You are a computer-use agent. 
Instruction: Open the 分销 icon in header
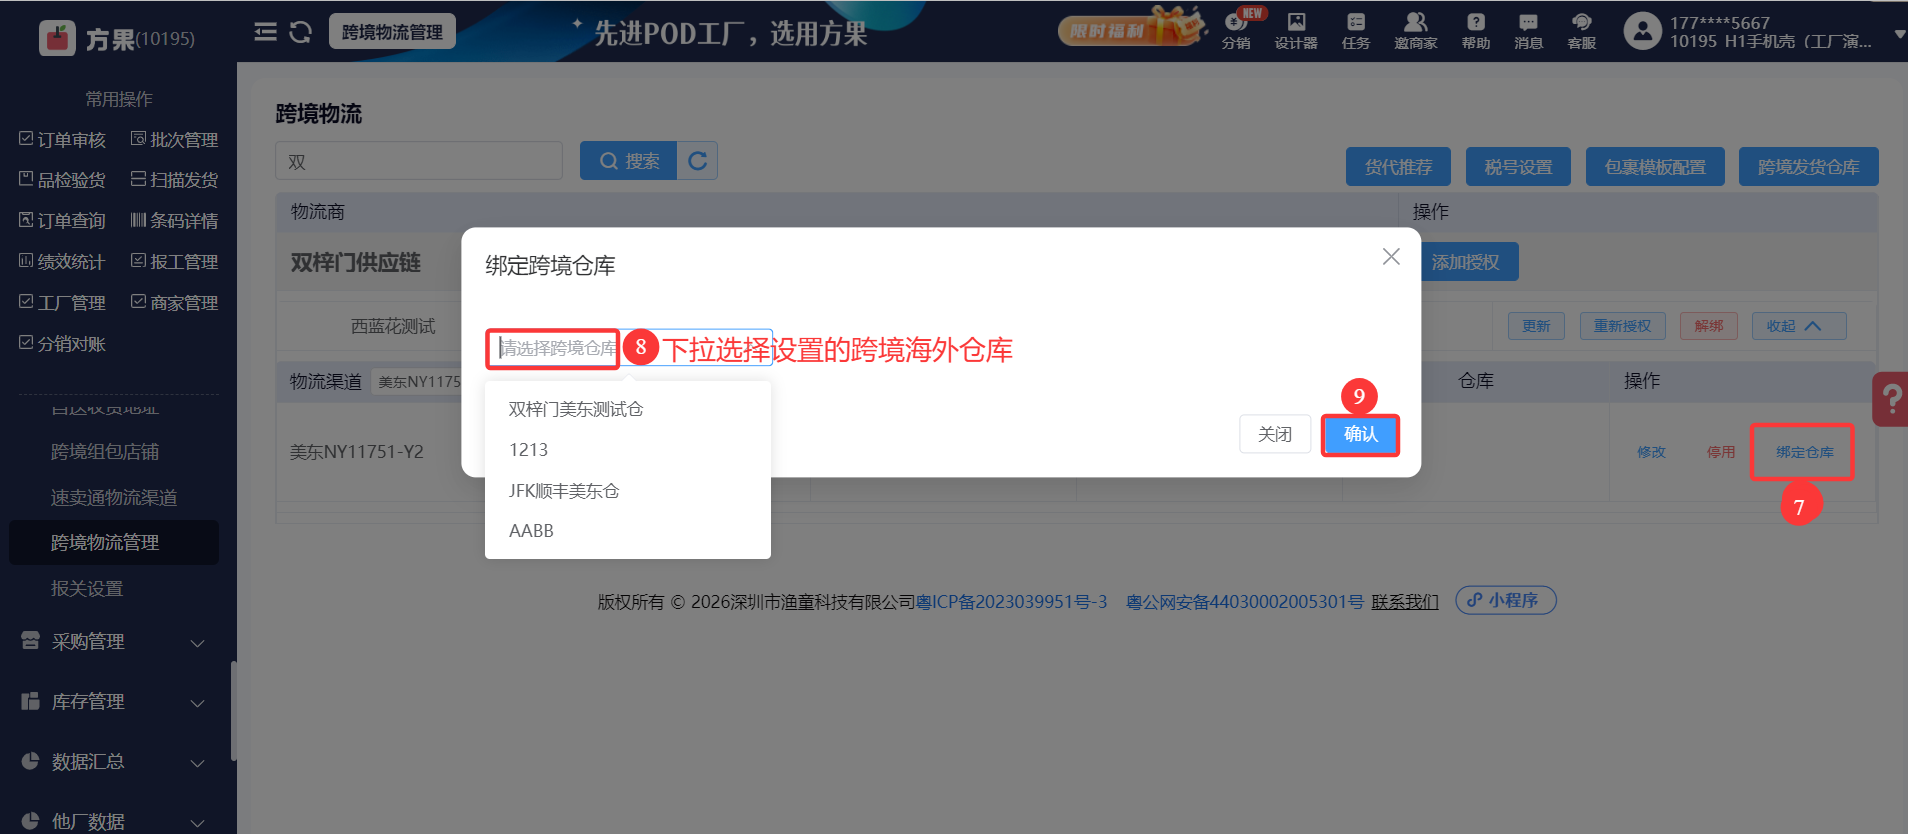[x=1236, y=31]
